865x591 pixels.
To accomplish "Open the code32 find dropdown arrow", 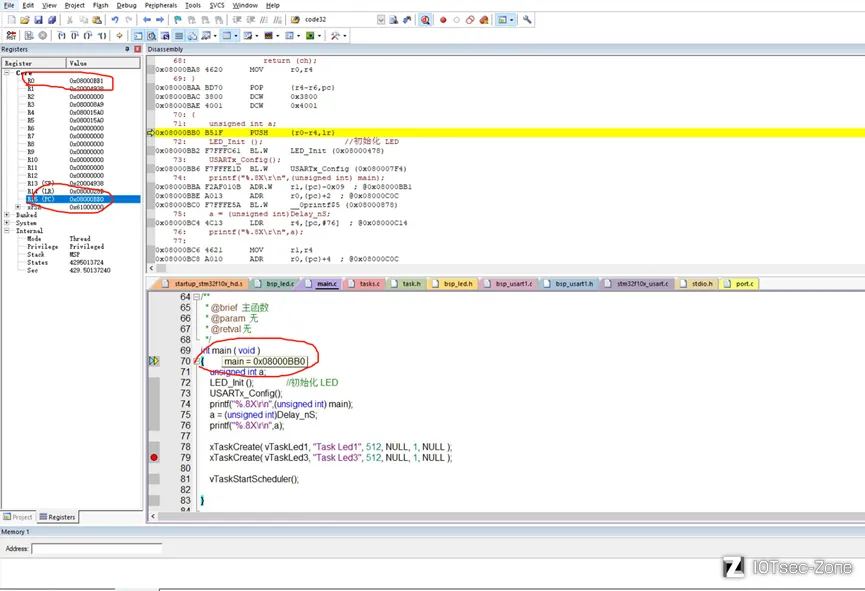I will [x=381, y=20].
